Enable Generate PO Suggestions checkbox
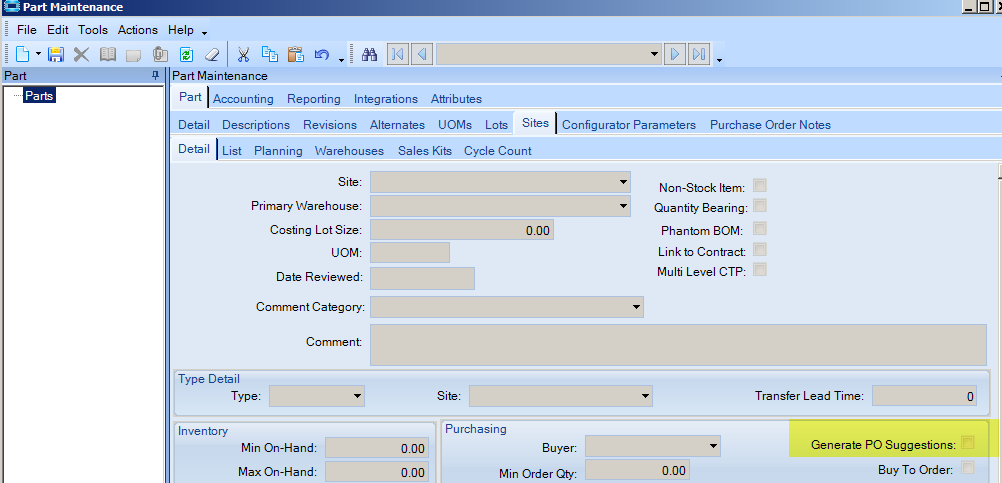Image resolution: width=1002 pixels, height=483 pixels. coord(967,443)
